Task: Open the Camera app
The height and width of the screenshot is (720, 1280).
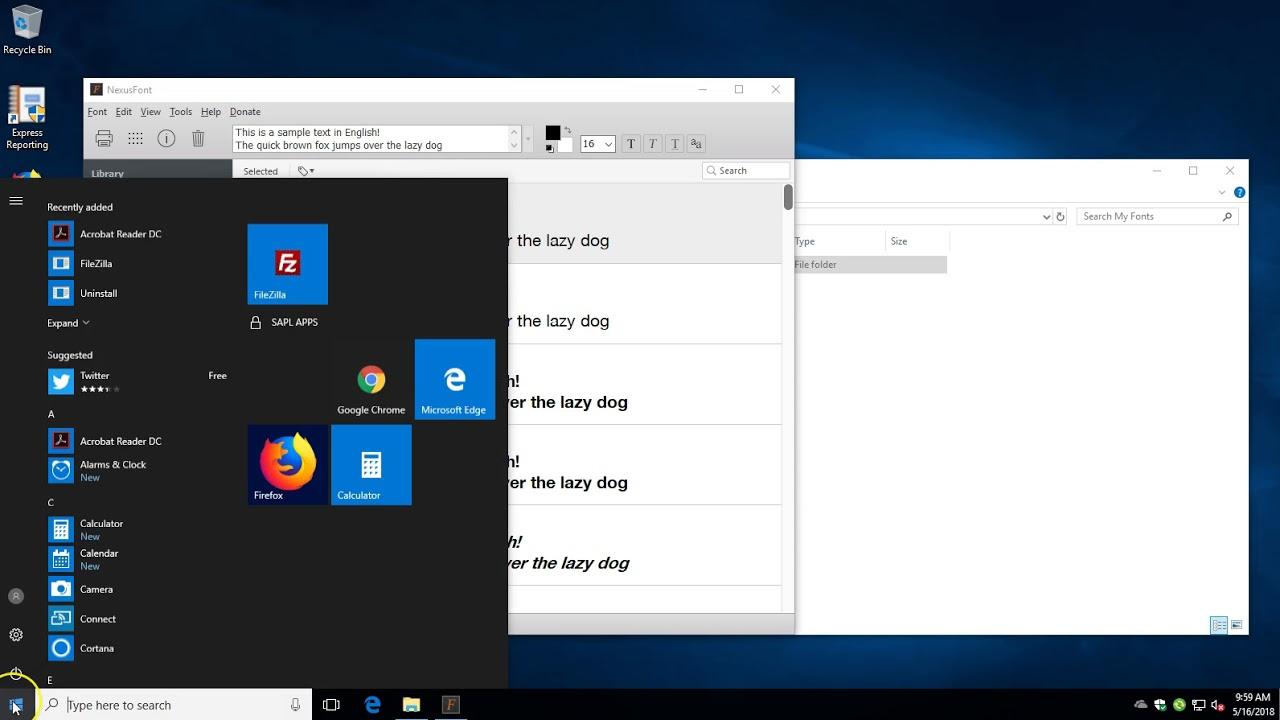Action: [x=138, y=589]
